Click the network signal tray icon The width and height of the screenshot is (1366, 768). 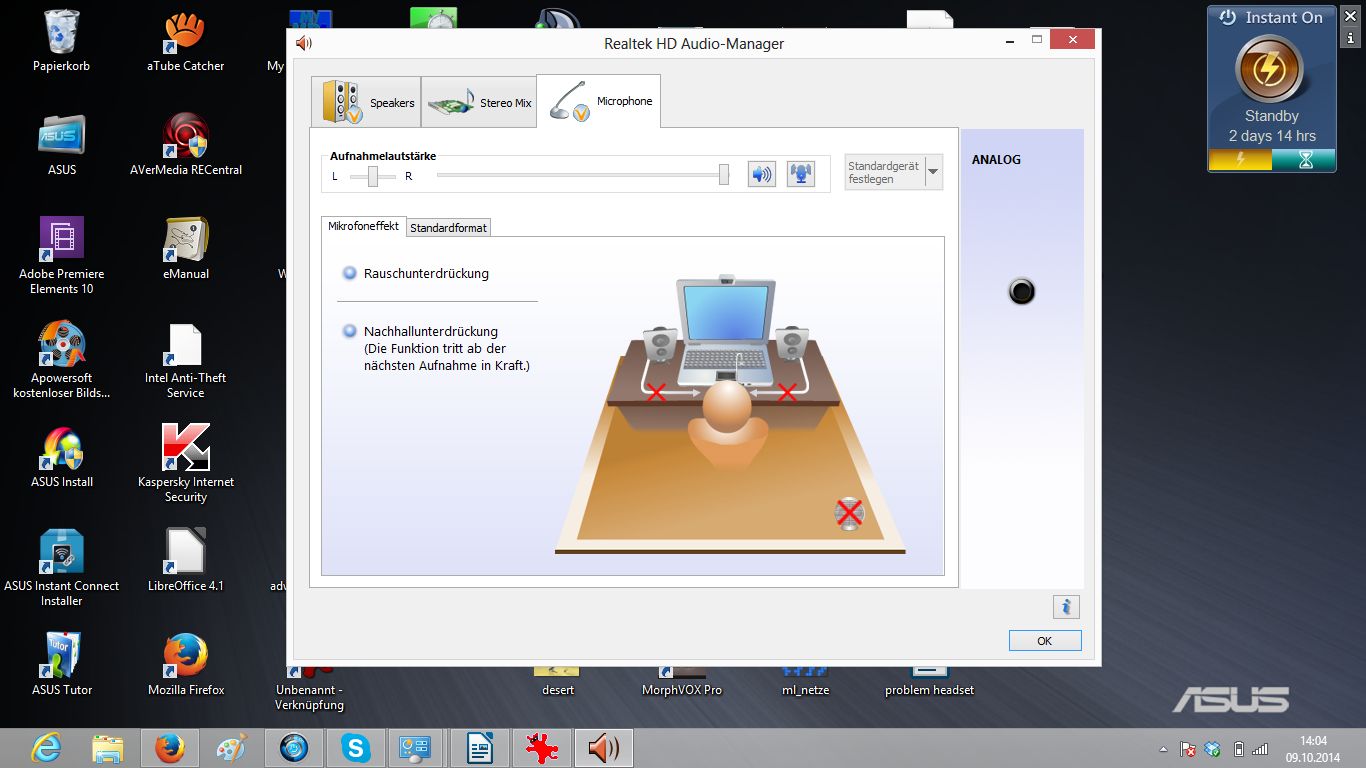click(1260, 749)
